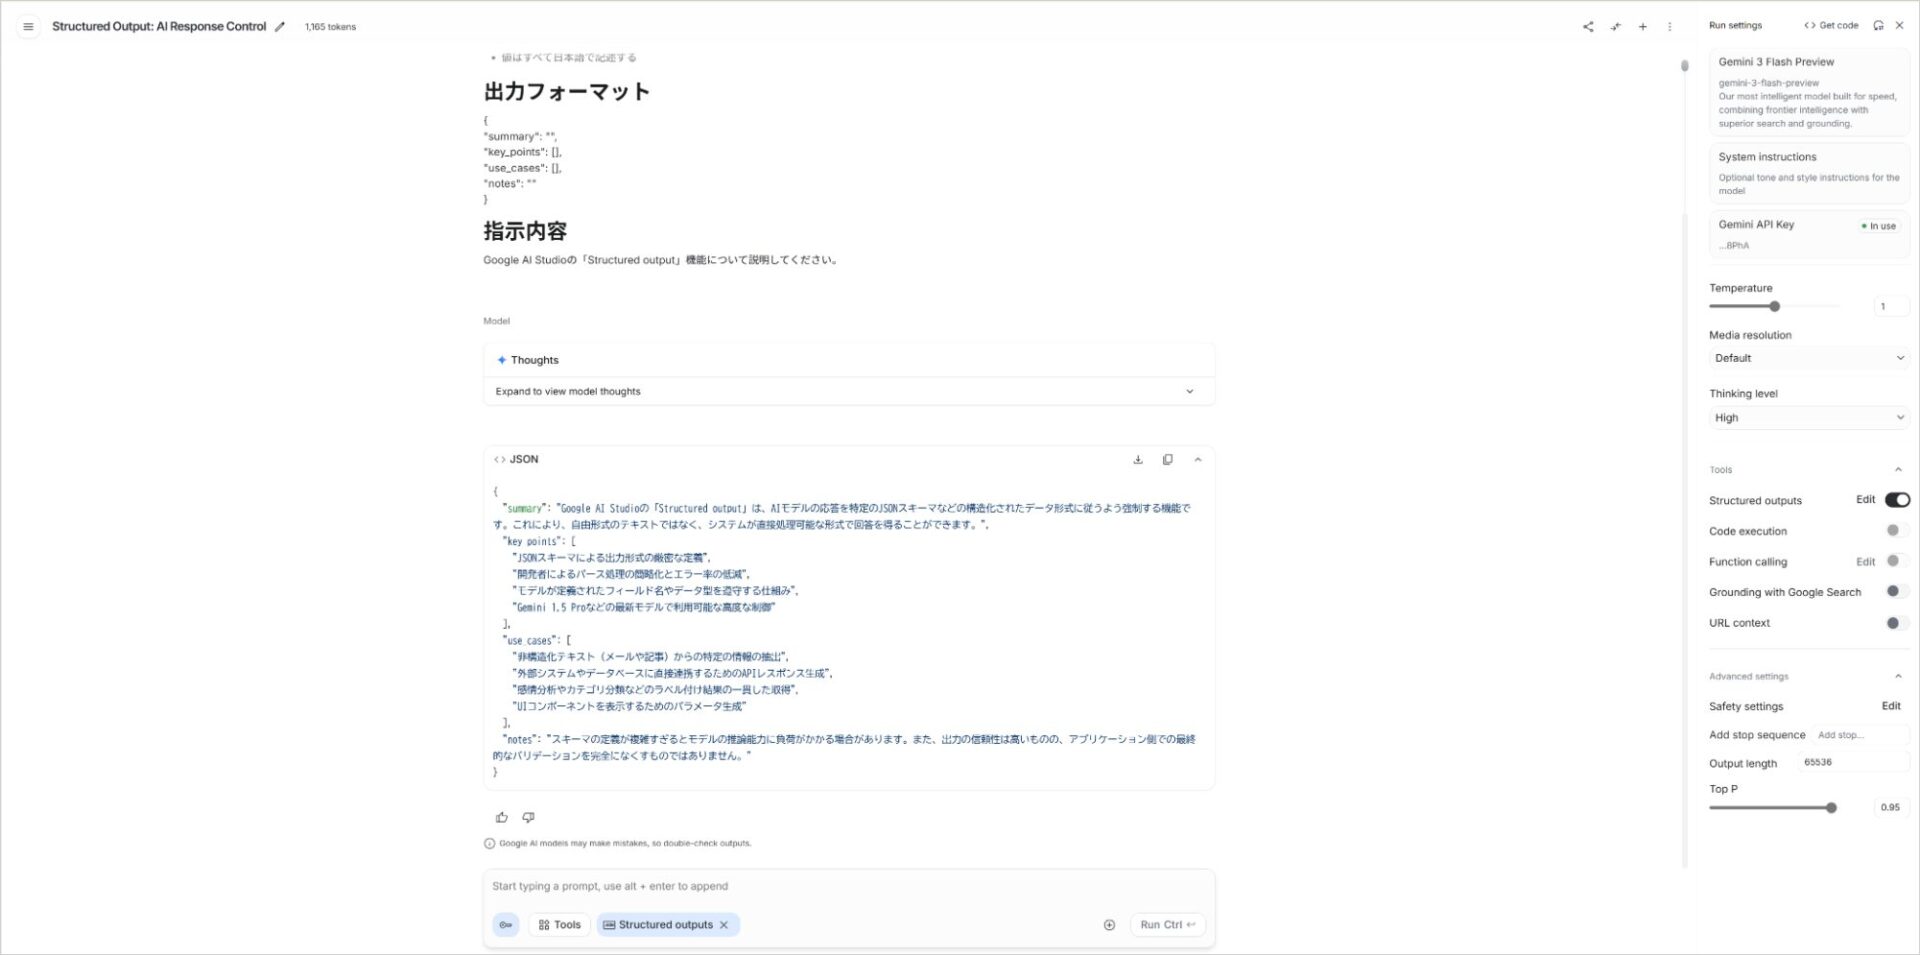The height and width of the screenshot is (955, 1920).
Task: Enable Grounding with Google Search
Action: click(1893, 591)
